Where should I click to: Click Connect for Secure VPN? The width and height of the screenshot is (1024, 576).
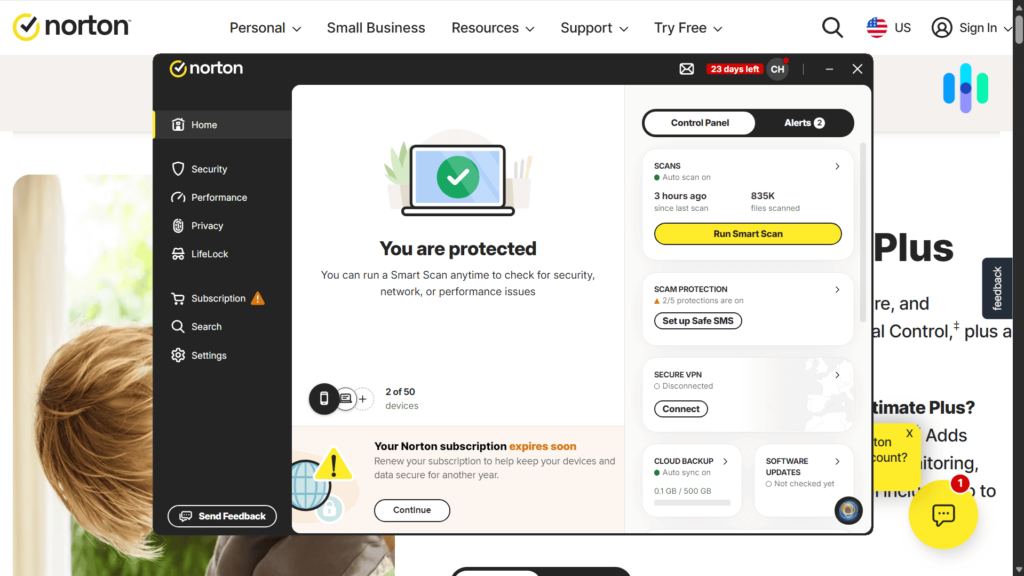[x=680, y=409]
